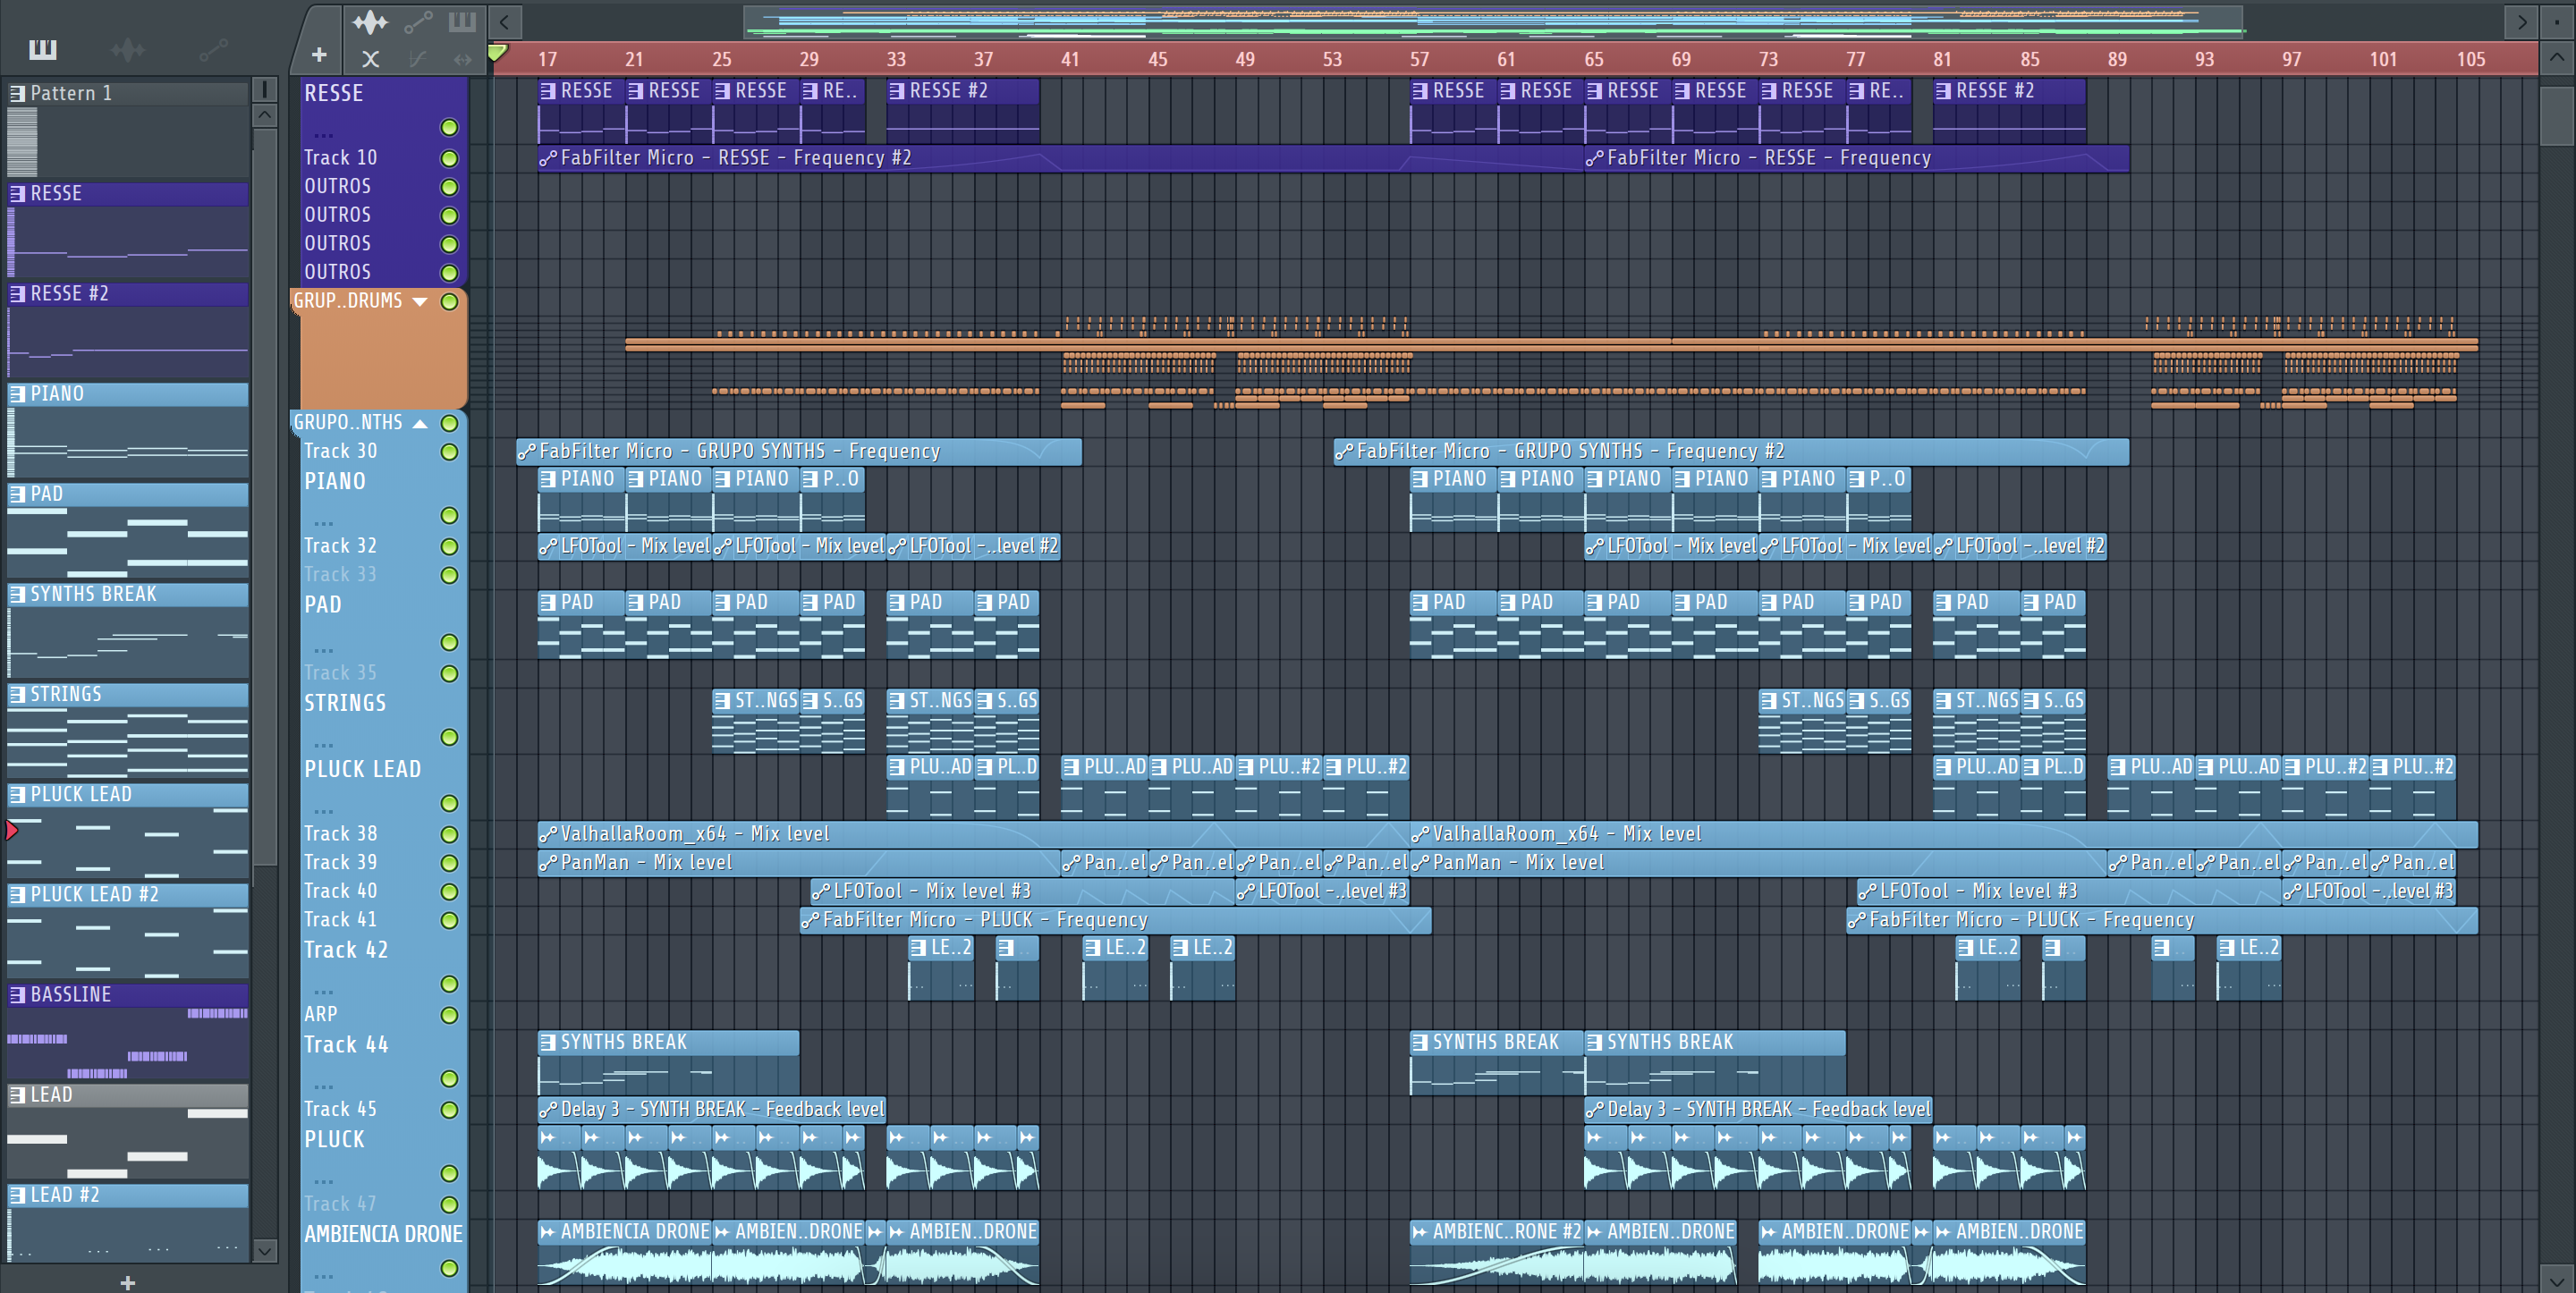Select the AMBIENCIA DRONE track header
Screen dimensions: 2576x1293
383,1251
